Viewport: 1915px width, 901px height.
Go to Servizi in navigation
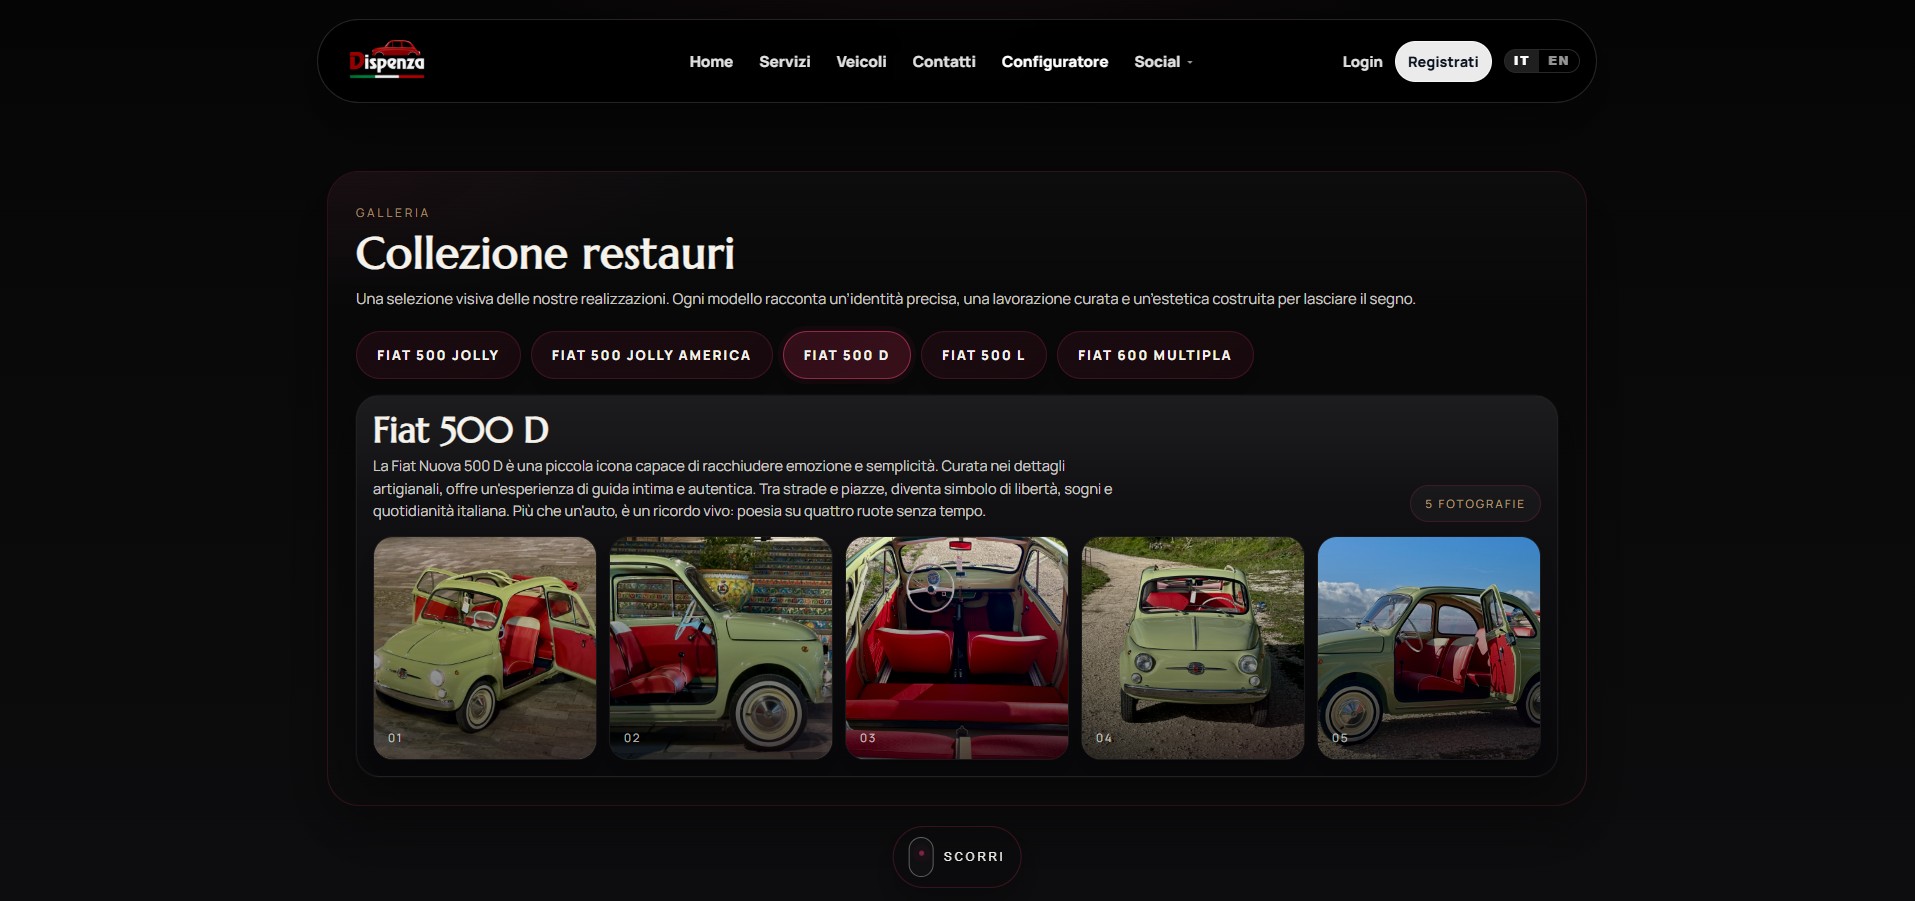[785, 62]
